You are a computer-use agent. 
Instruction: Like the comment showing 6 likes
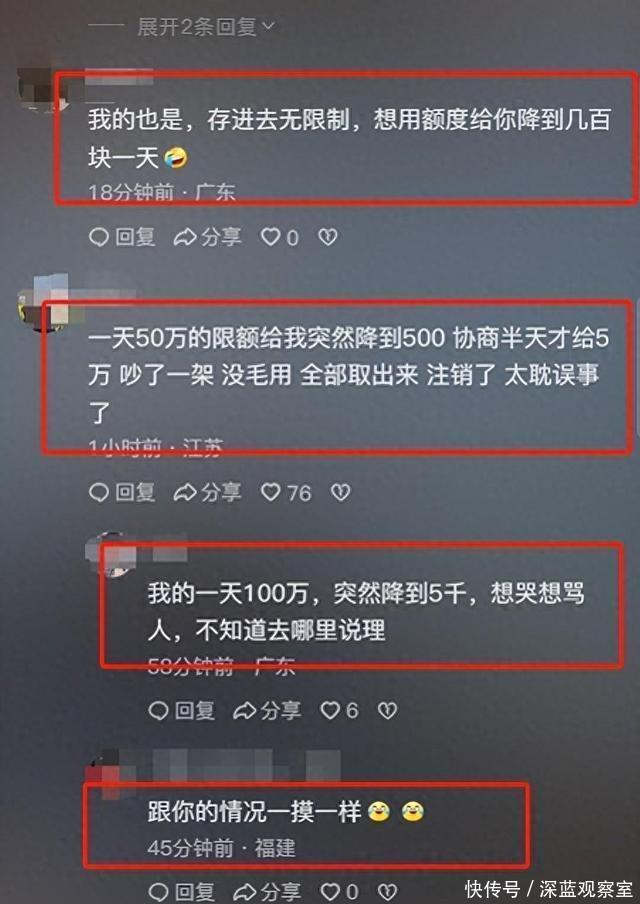(x=340, y=710)
